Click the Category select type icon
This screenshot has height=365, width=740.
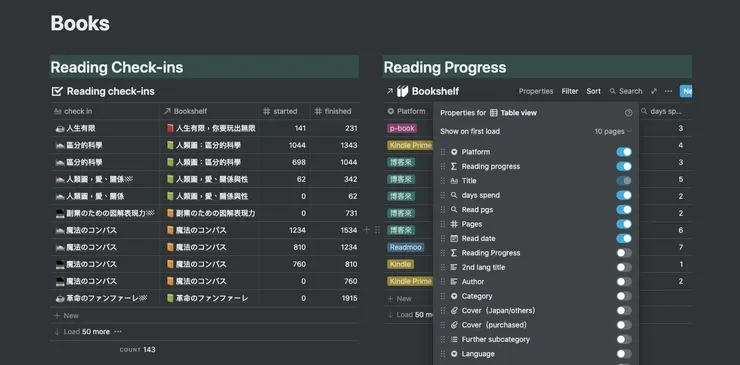[x=454, y=296]
